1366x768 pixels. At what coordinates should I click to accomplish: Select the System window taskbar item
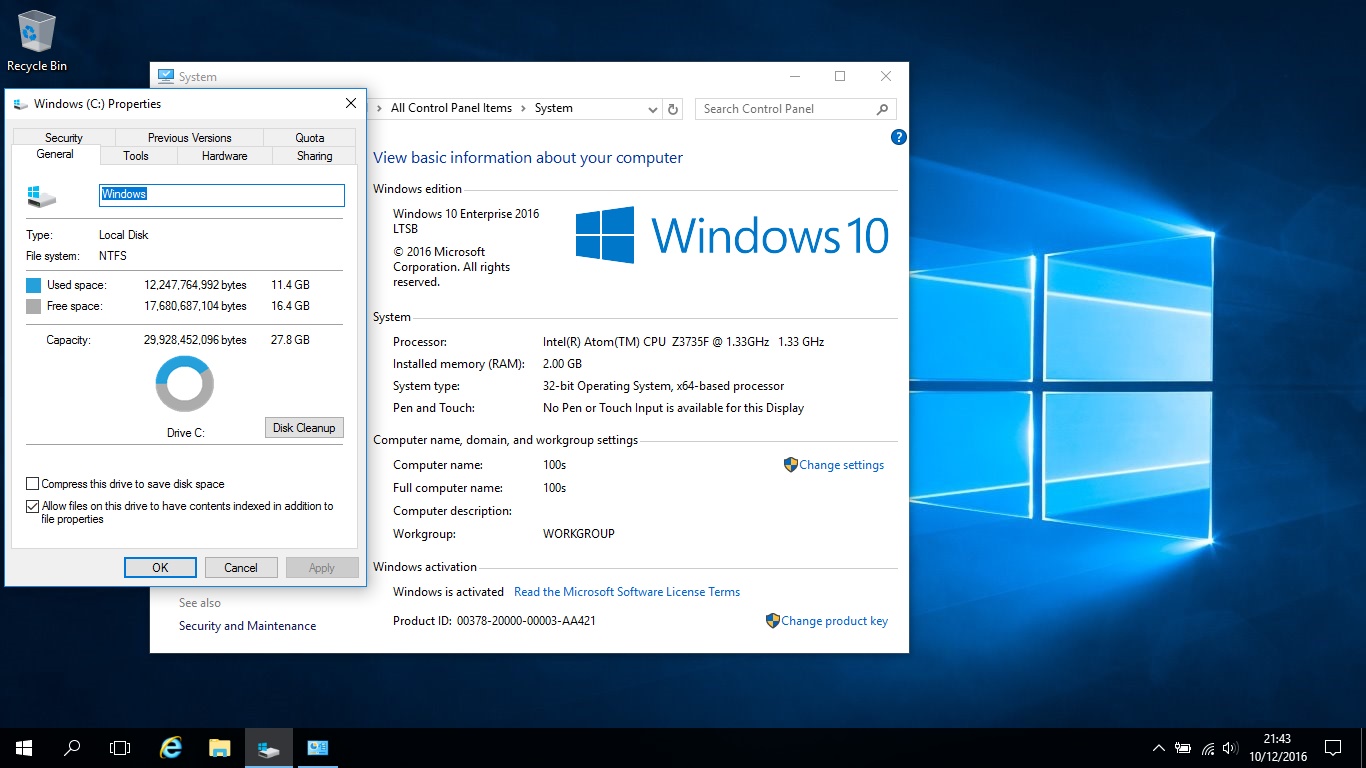tap(318, 748)
